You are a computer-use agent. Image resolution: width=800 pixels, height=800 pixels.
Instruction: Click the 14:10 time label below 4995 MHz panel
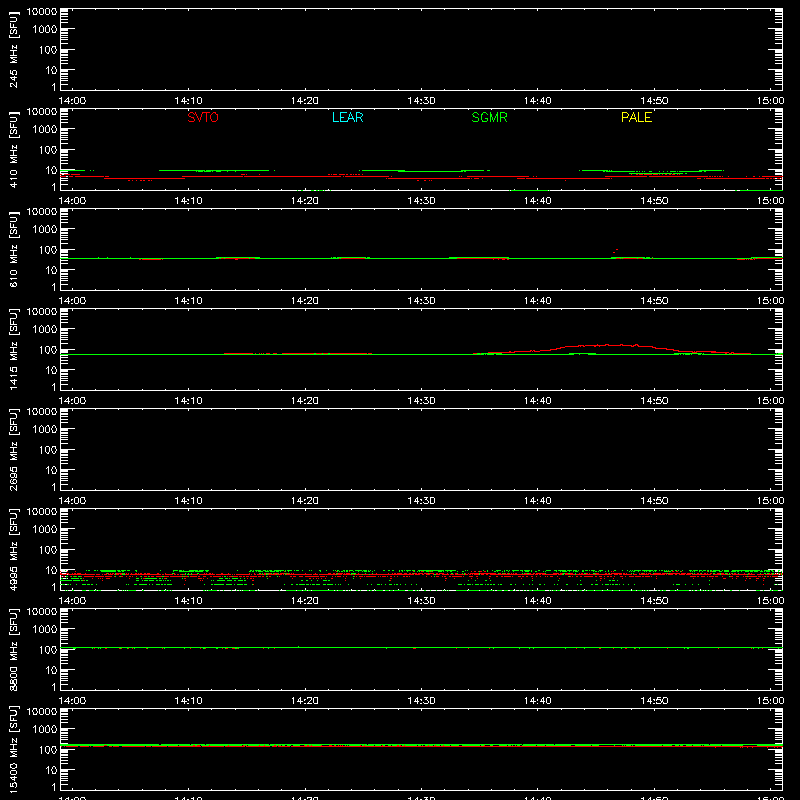click(x=188, y=601)
